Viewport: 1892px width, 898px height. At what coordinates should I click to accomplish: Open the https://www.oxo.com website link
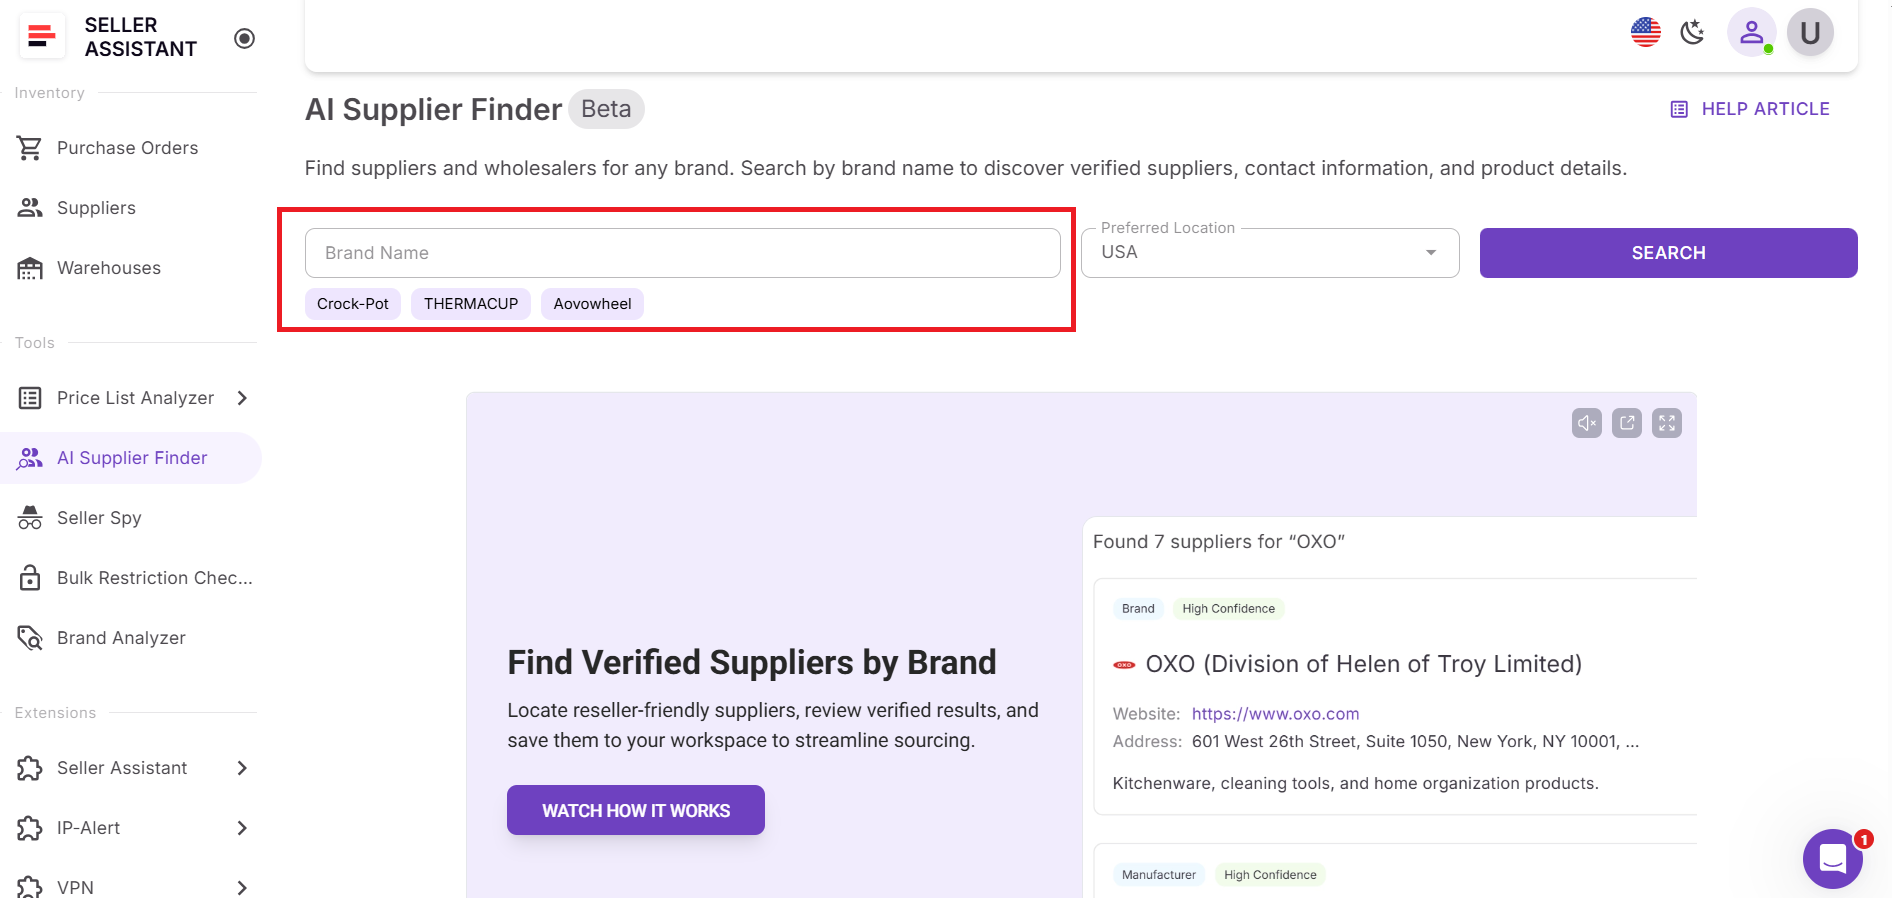1275,713
